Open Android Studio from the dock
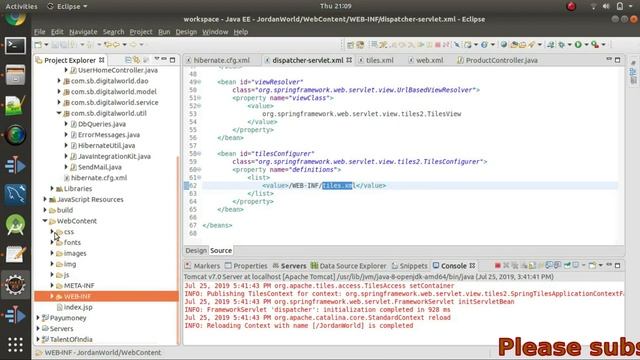 [16, 225]
